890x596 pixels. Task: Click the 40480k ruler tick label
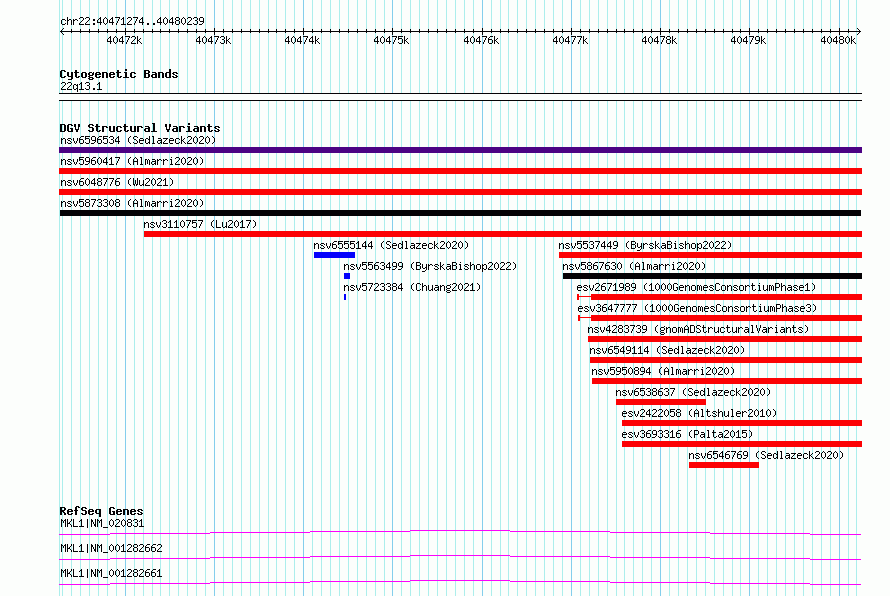pos(838,40)
